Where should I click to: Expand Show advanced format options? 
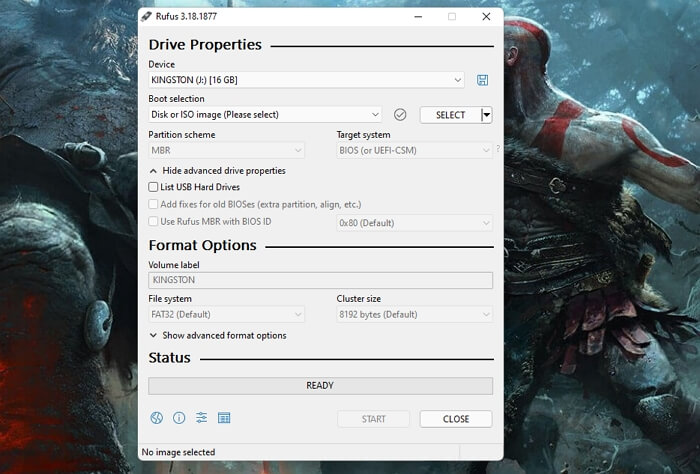point(218,335)
